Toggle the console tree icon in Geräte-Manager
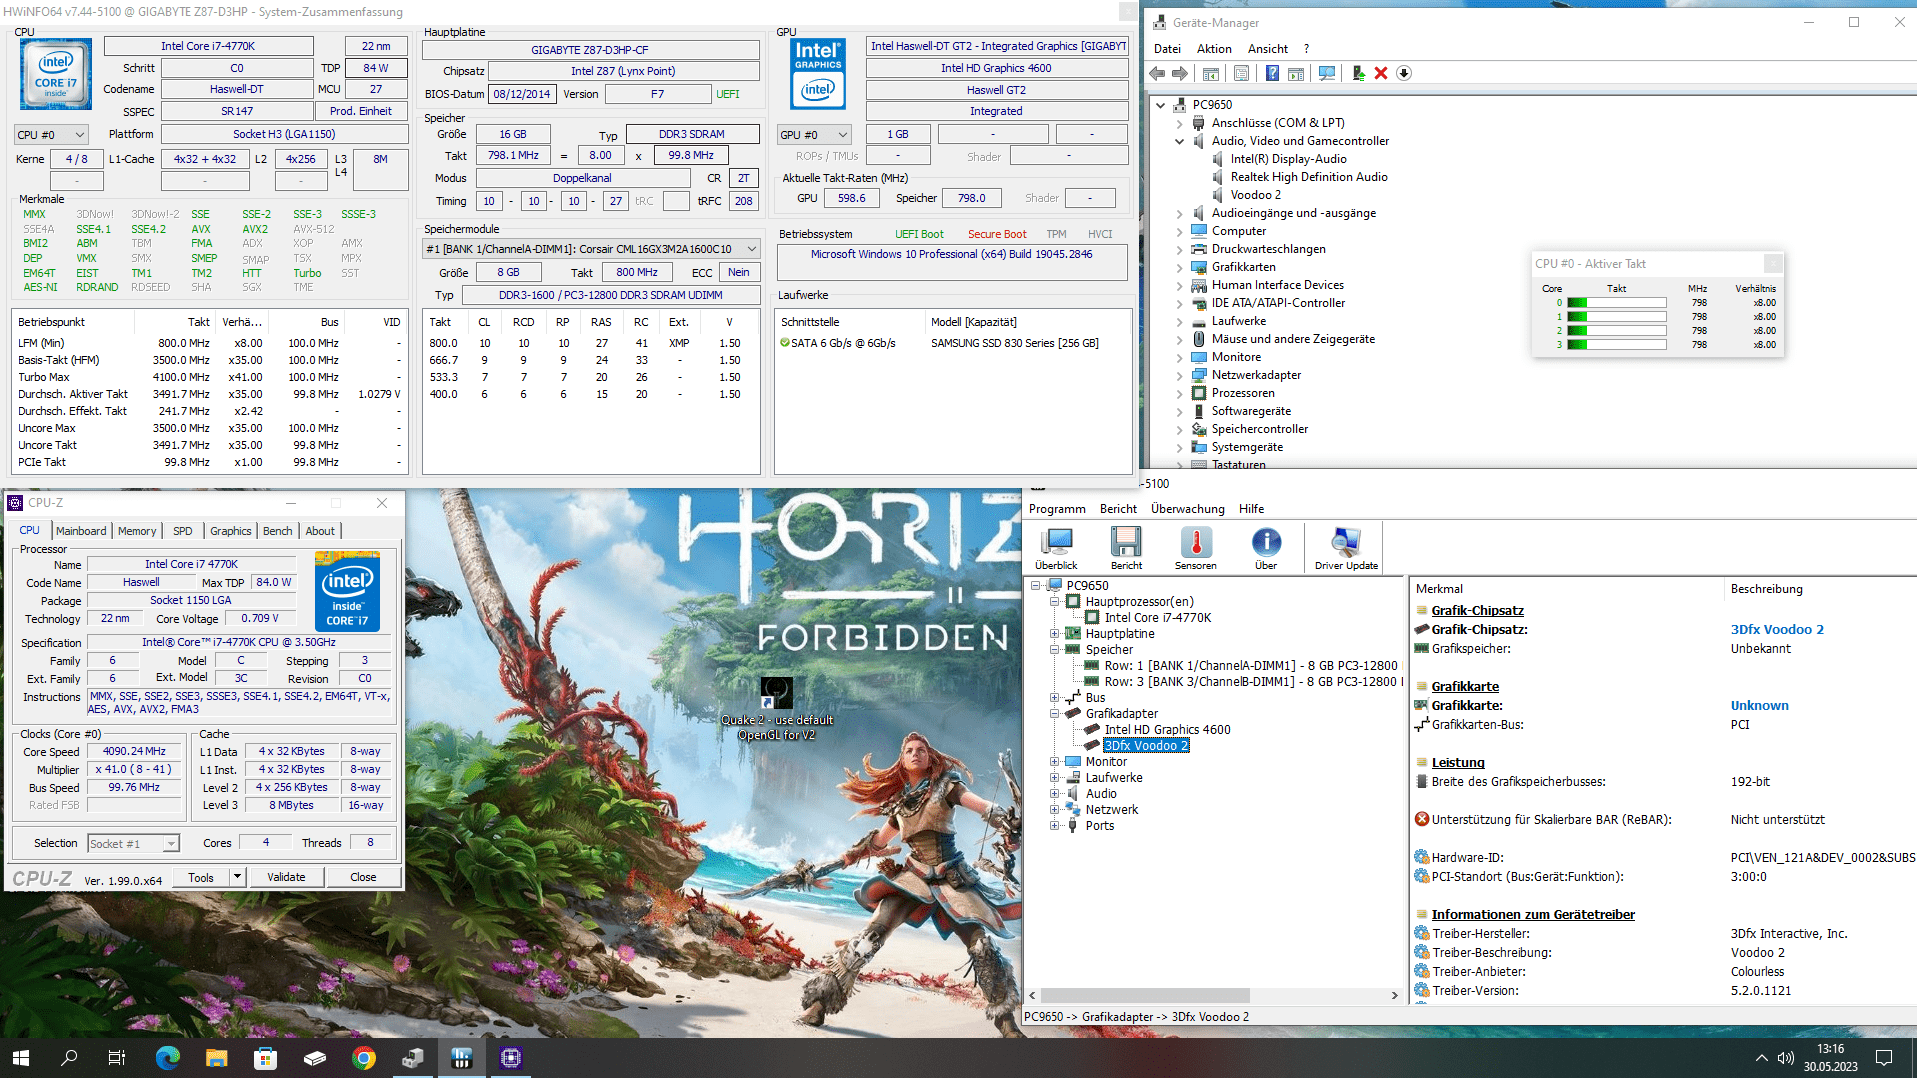This screenshot has height=1078, width=1917. tap(1210, 73)
